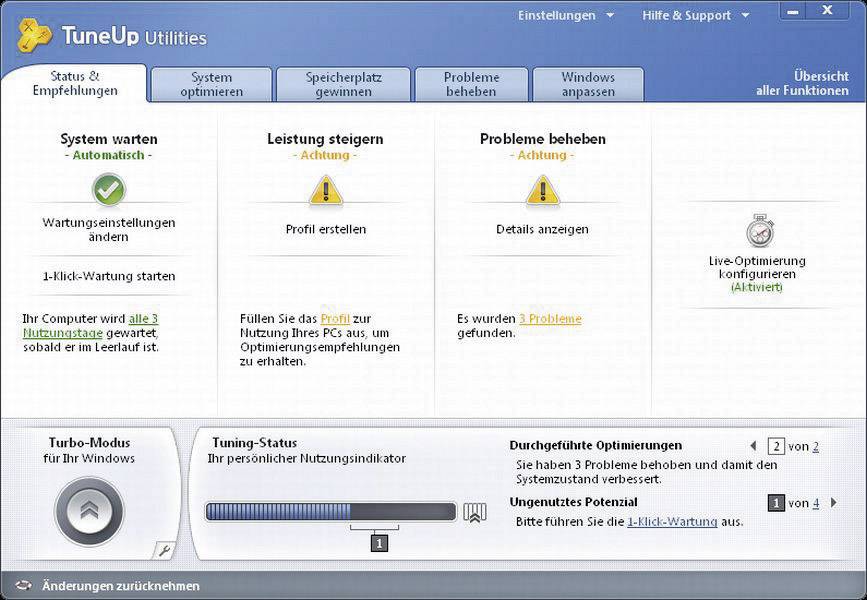Click the undo icon beside Änderungen zurücknehmen
The height and width of the screenshot is (600, 867).
[23, 585]
